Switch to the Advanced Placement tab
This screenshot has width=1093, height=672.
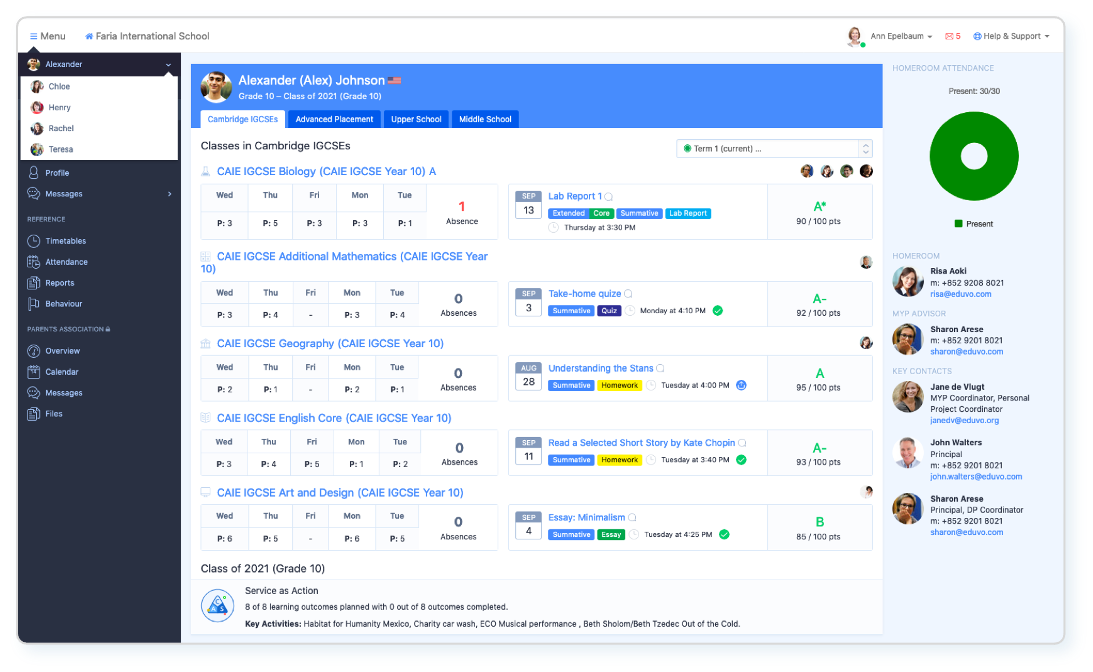[x=334, y=119]
